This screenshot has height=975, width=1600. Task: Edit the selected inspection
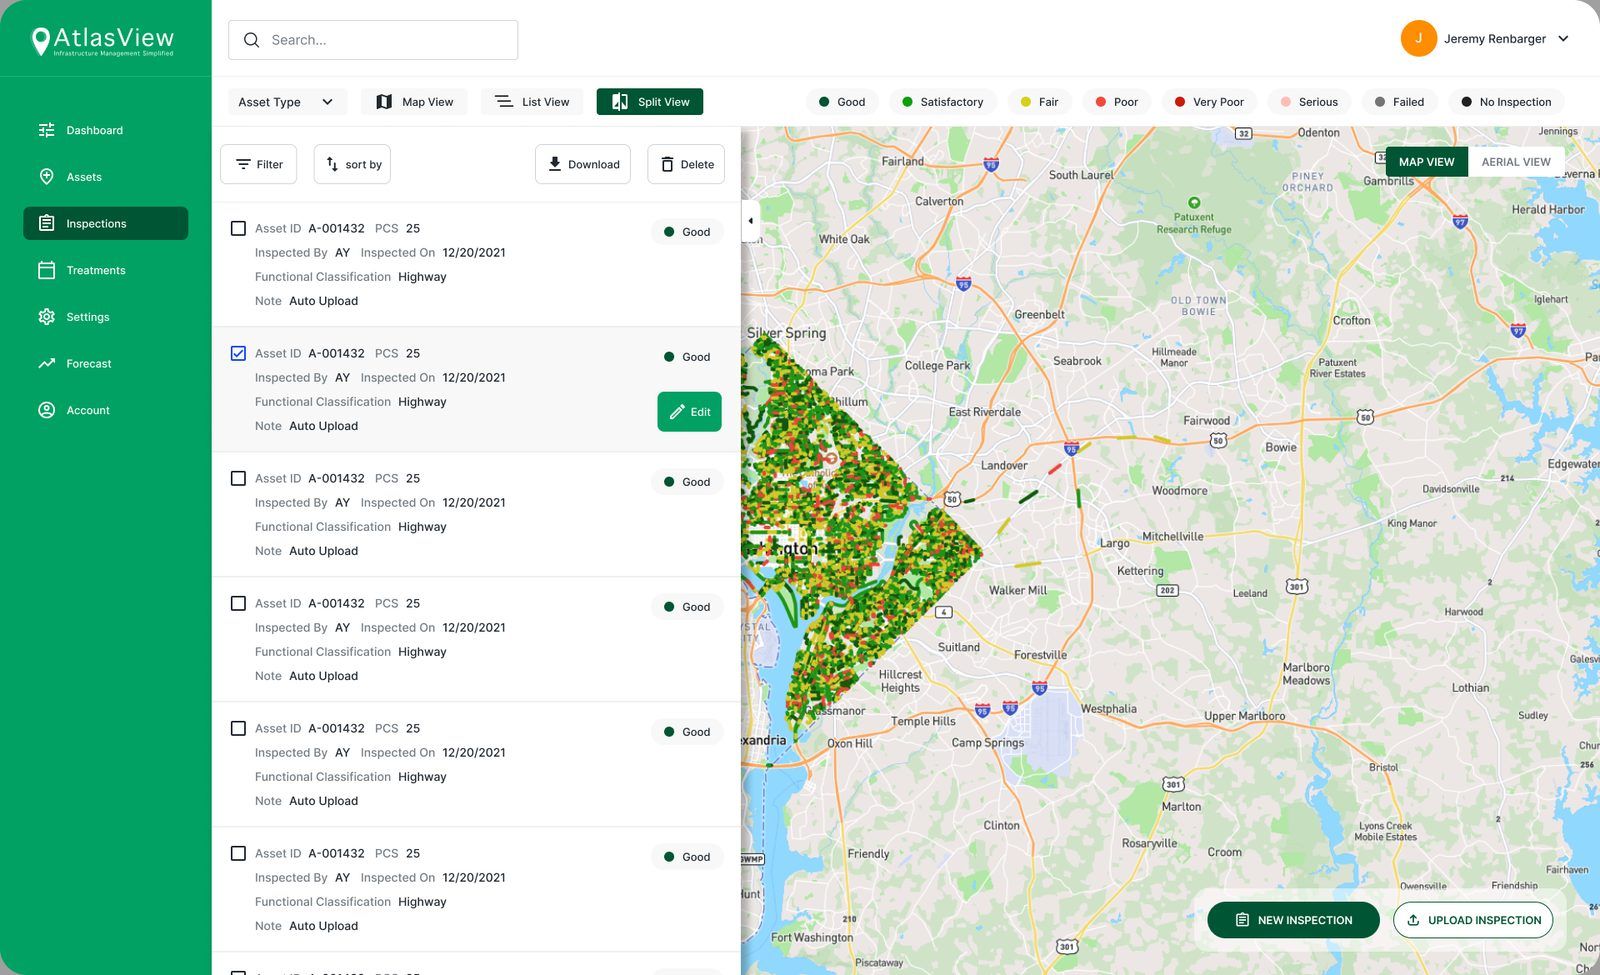pos(689,412)
